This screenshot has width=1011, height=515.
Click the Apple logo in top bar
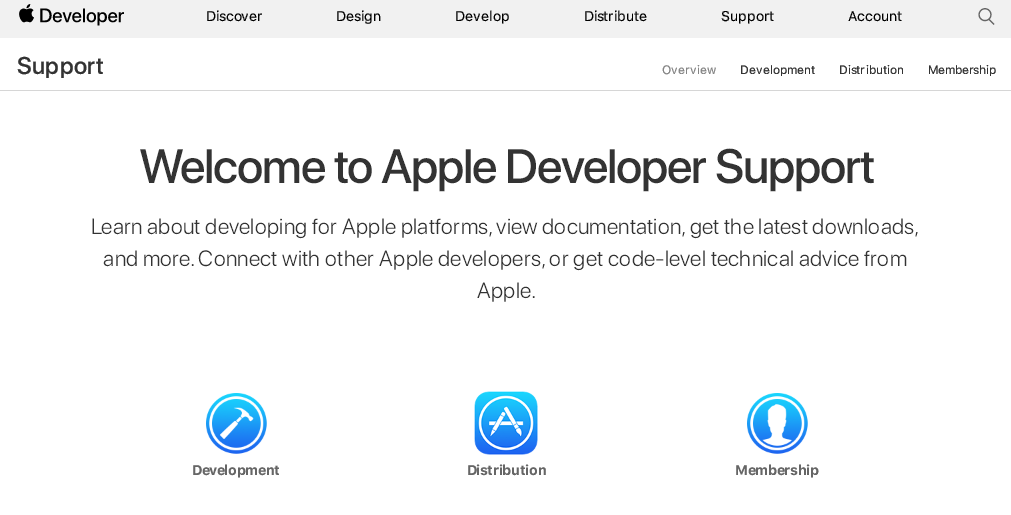26,14
